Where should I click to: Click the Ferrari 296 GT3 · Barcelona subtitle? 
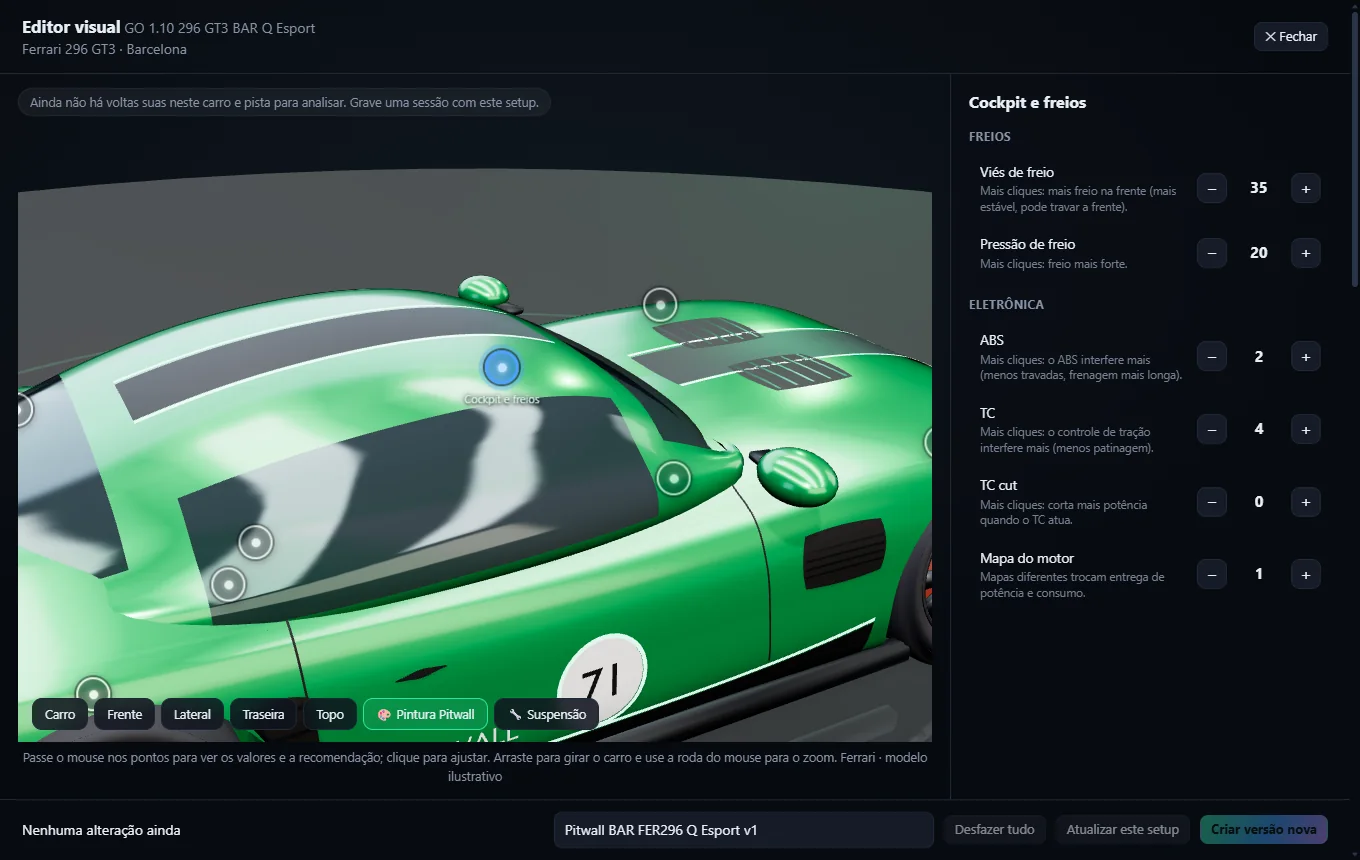click(104, 49)
